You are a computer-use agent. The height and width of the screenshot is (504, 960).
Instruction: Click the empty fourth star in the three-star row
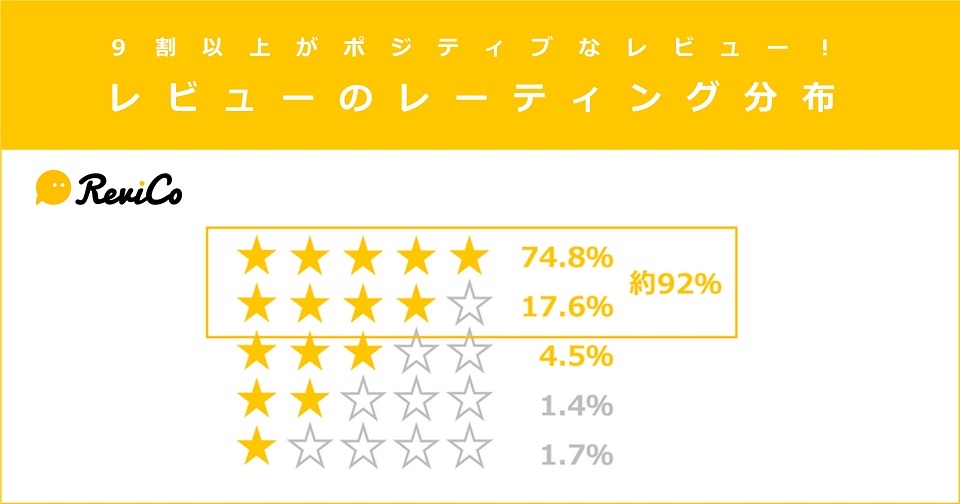pyautogui.click(x=416, y=353)
